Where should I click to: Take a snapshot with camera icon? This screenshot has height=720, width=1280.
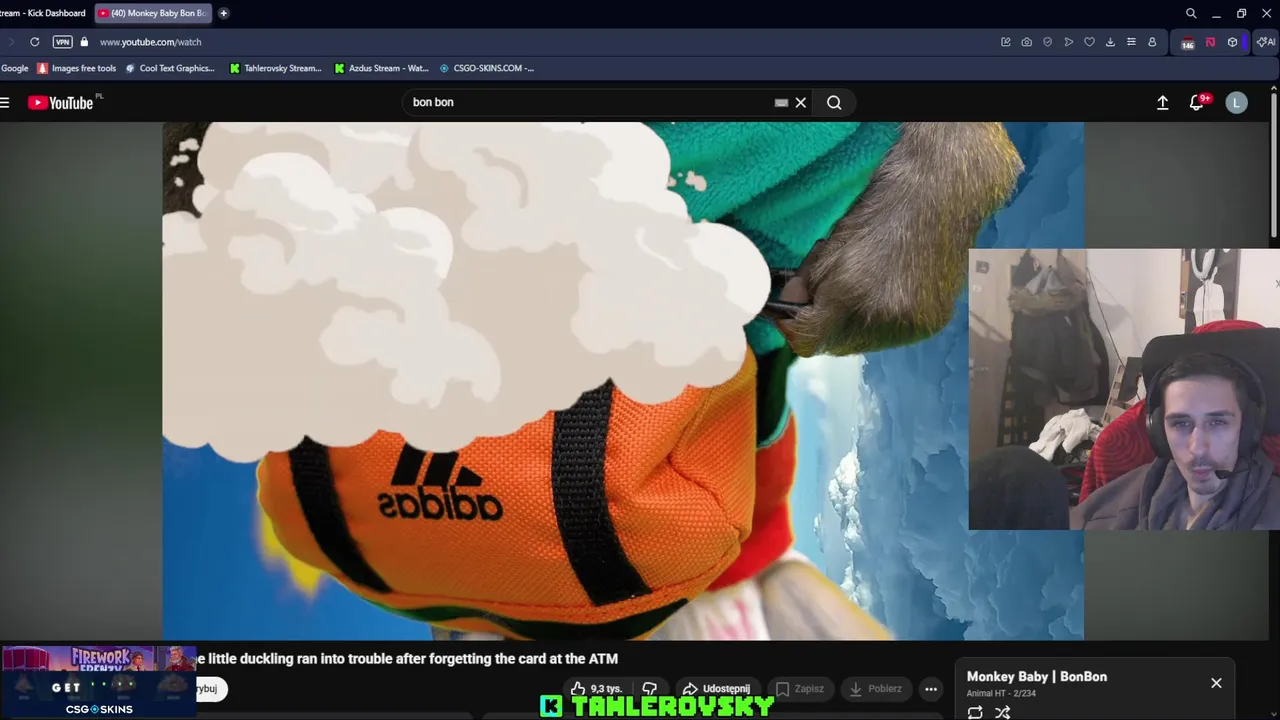(x=1026, y=42)
